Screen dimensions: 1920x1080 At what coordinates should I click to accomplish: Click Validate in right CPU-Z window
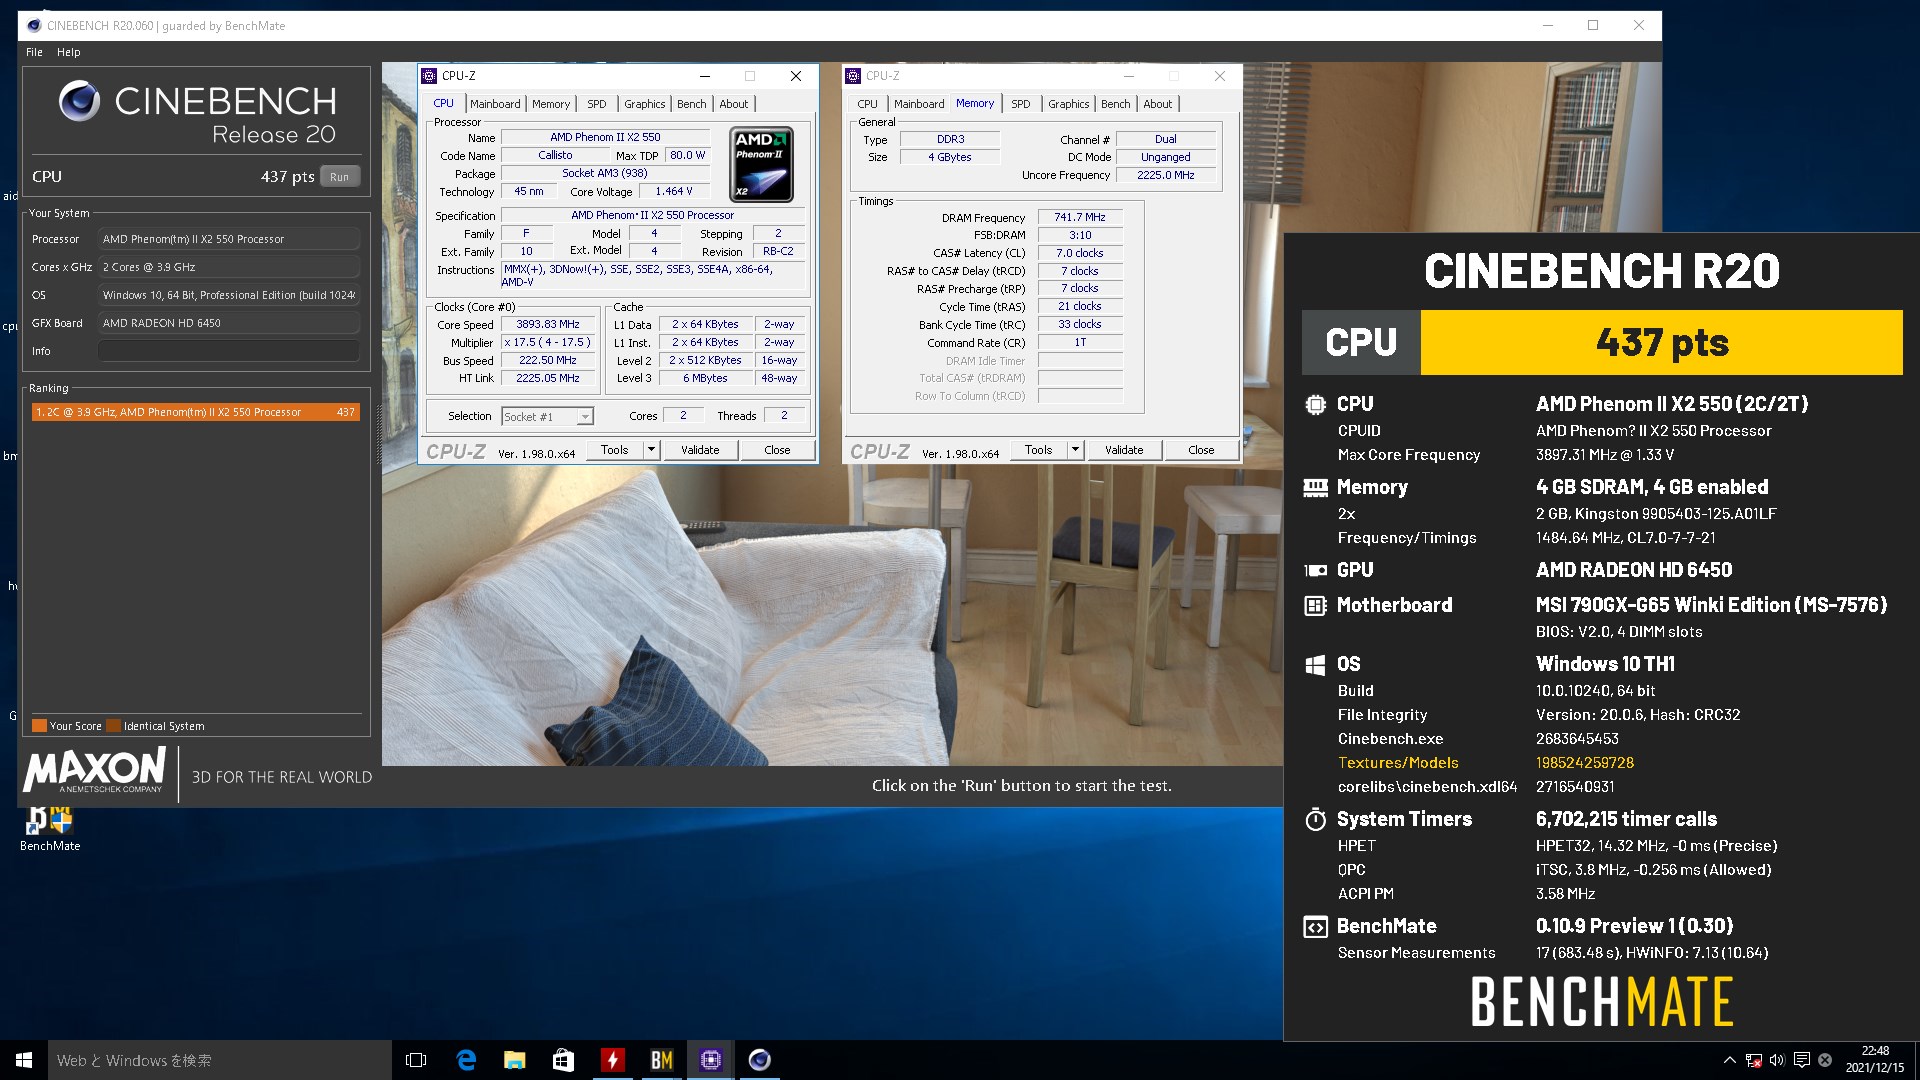coord(1124,450)
